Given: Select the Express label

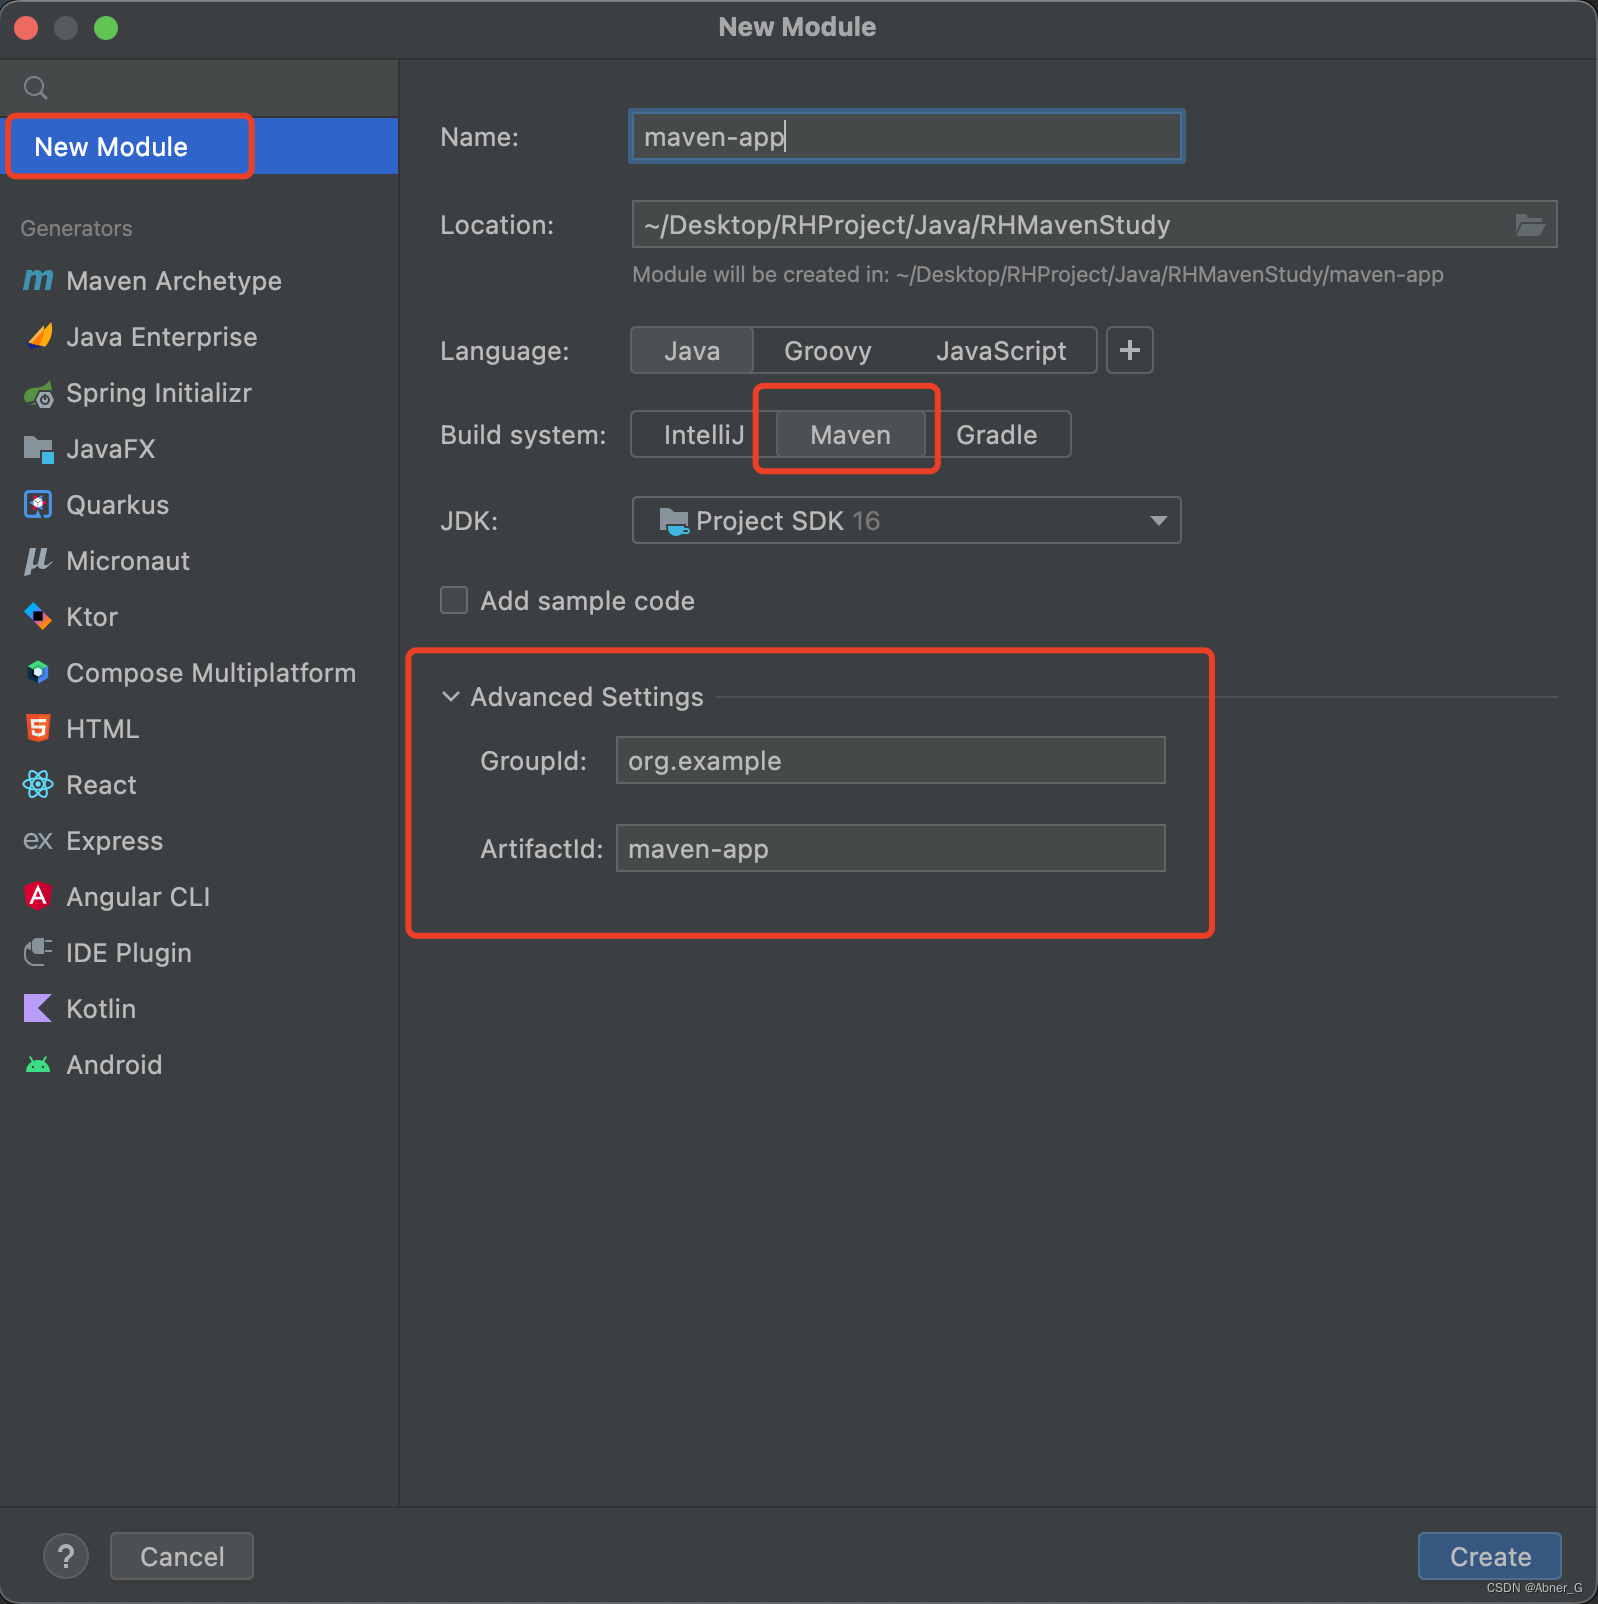Looking at the screenshot, I should click(x=115, y=841).
